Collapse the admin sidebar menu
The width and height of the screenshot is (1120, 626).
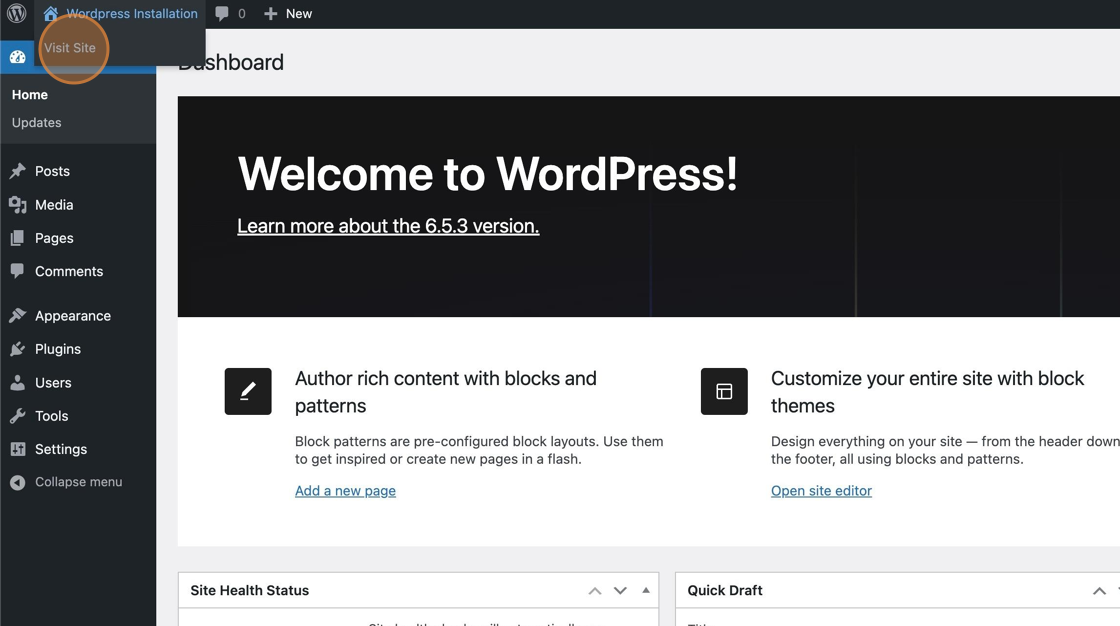(78, 482)
